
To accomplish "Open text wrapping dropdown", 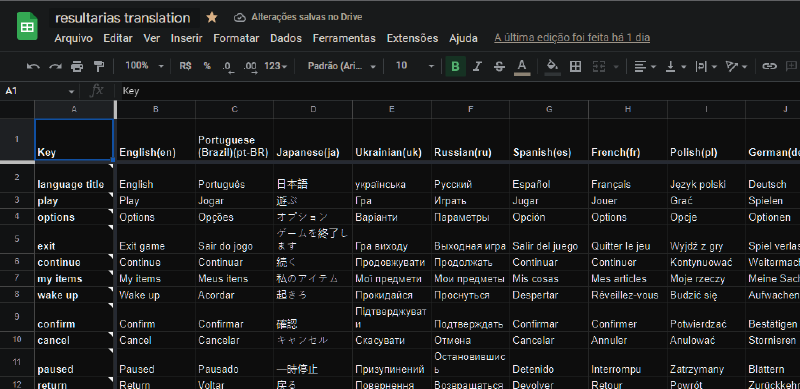I will pos(707,66).
